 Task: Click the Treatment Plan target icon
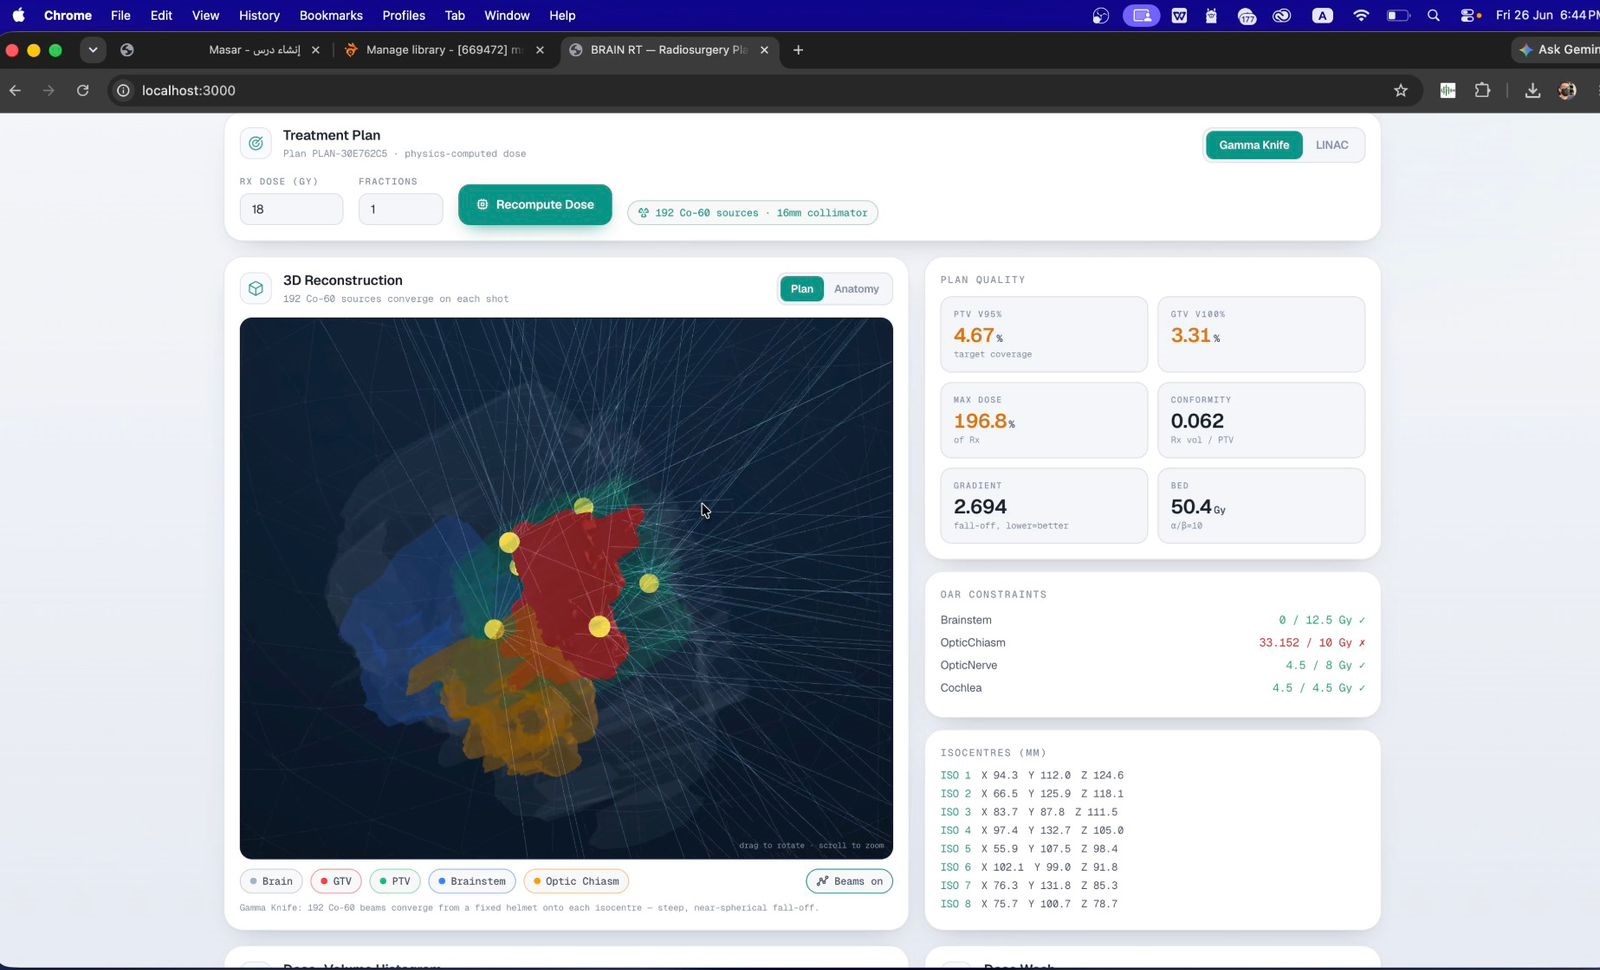point(256,144)
